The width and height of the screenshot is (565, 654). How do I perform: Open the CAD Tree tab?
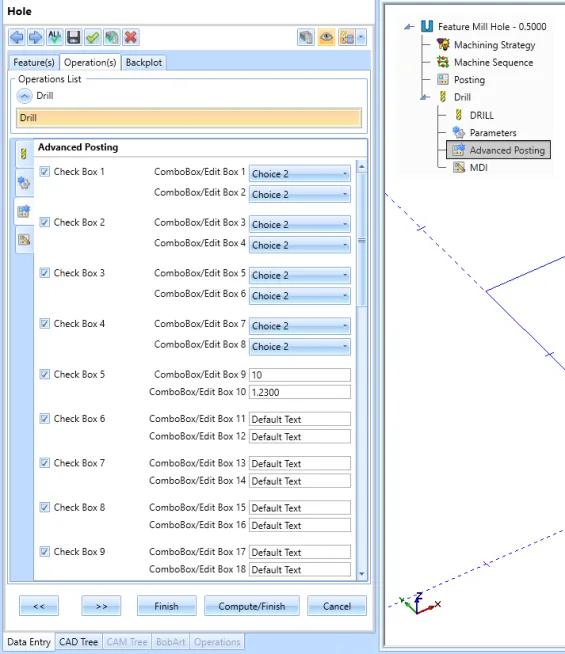pyautogui.click(x=78, y=641)
